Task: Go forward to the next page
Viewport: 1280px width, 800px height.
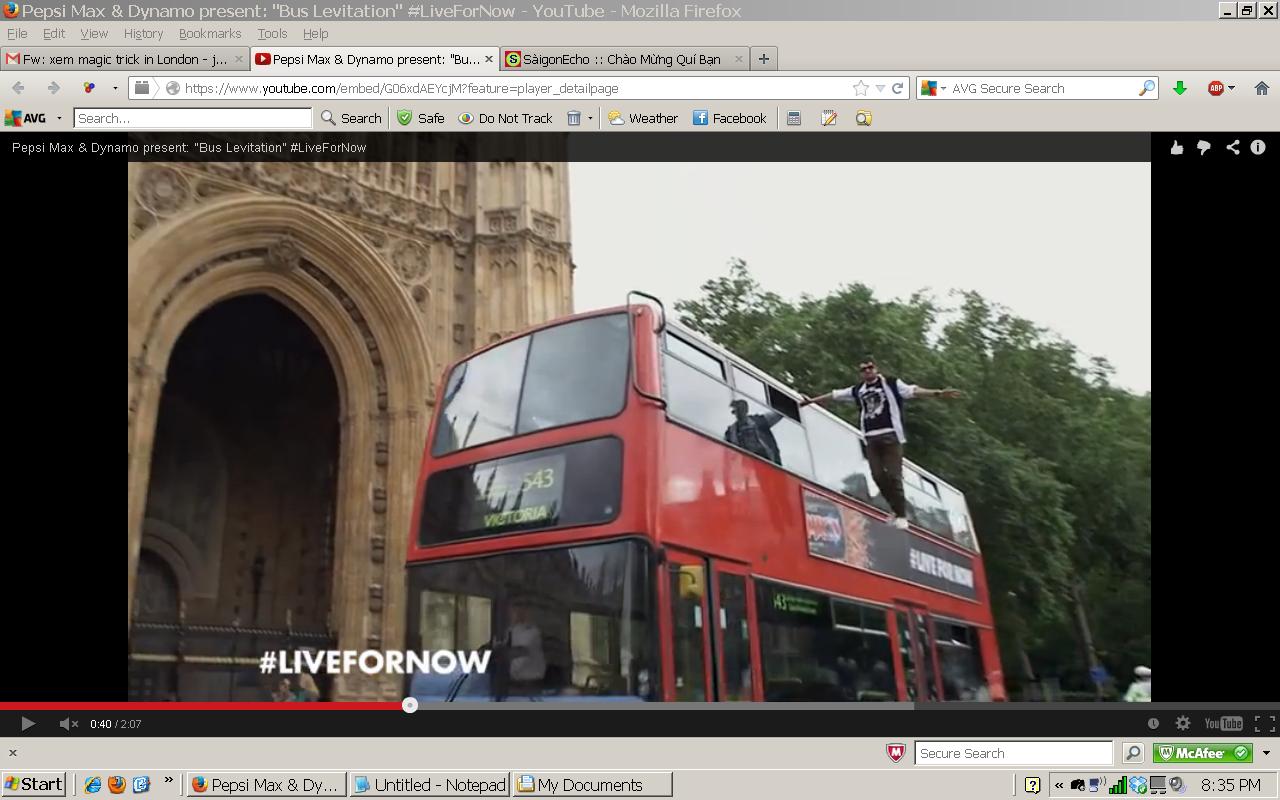Action: [53, 88]
